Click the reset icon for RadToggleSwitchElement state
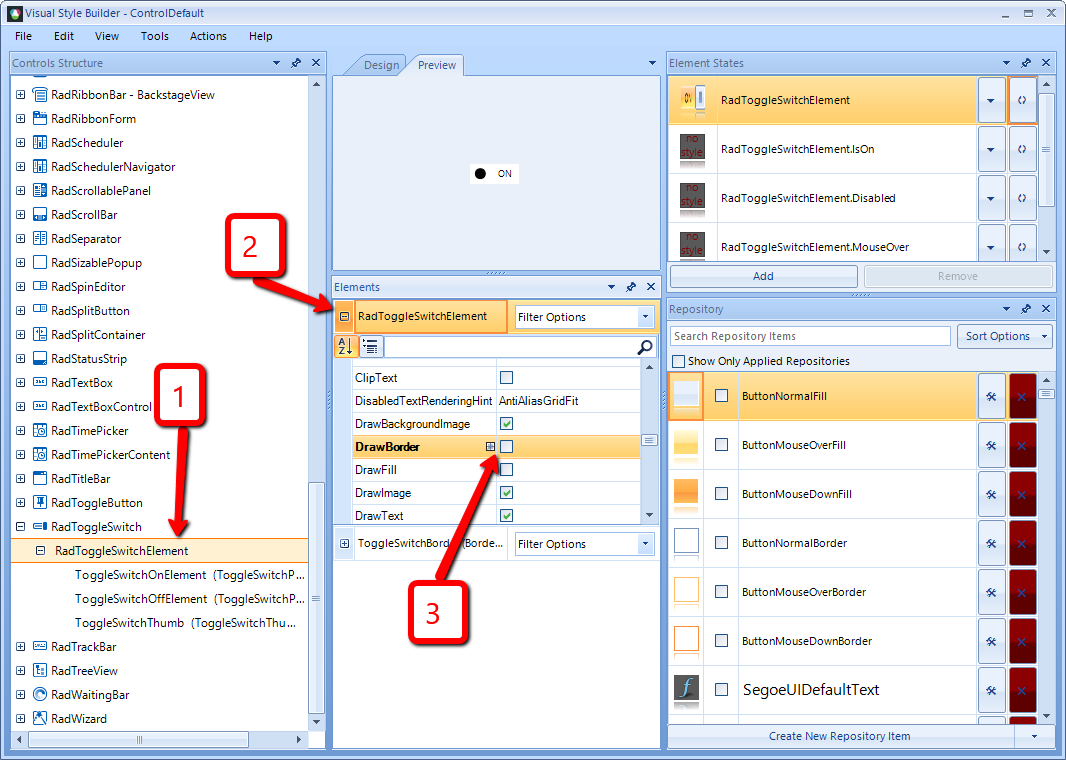 coord(1022,100)
